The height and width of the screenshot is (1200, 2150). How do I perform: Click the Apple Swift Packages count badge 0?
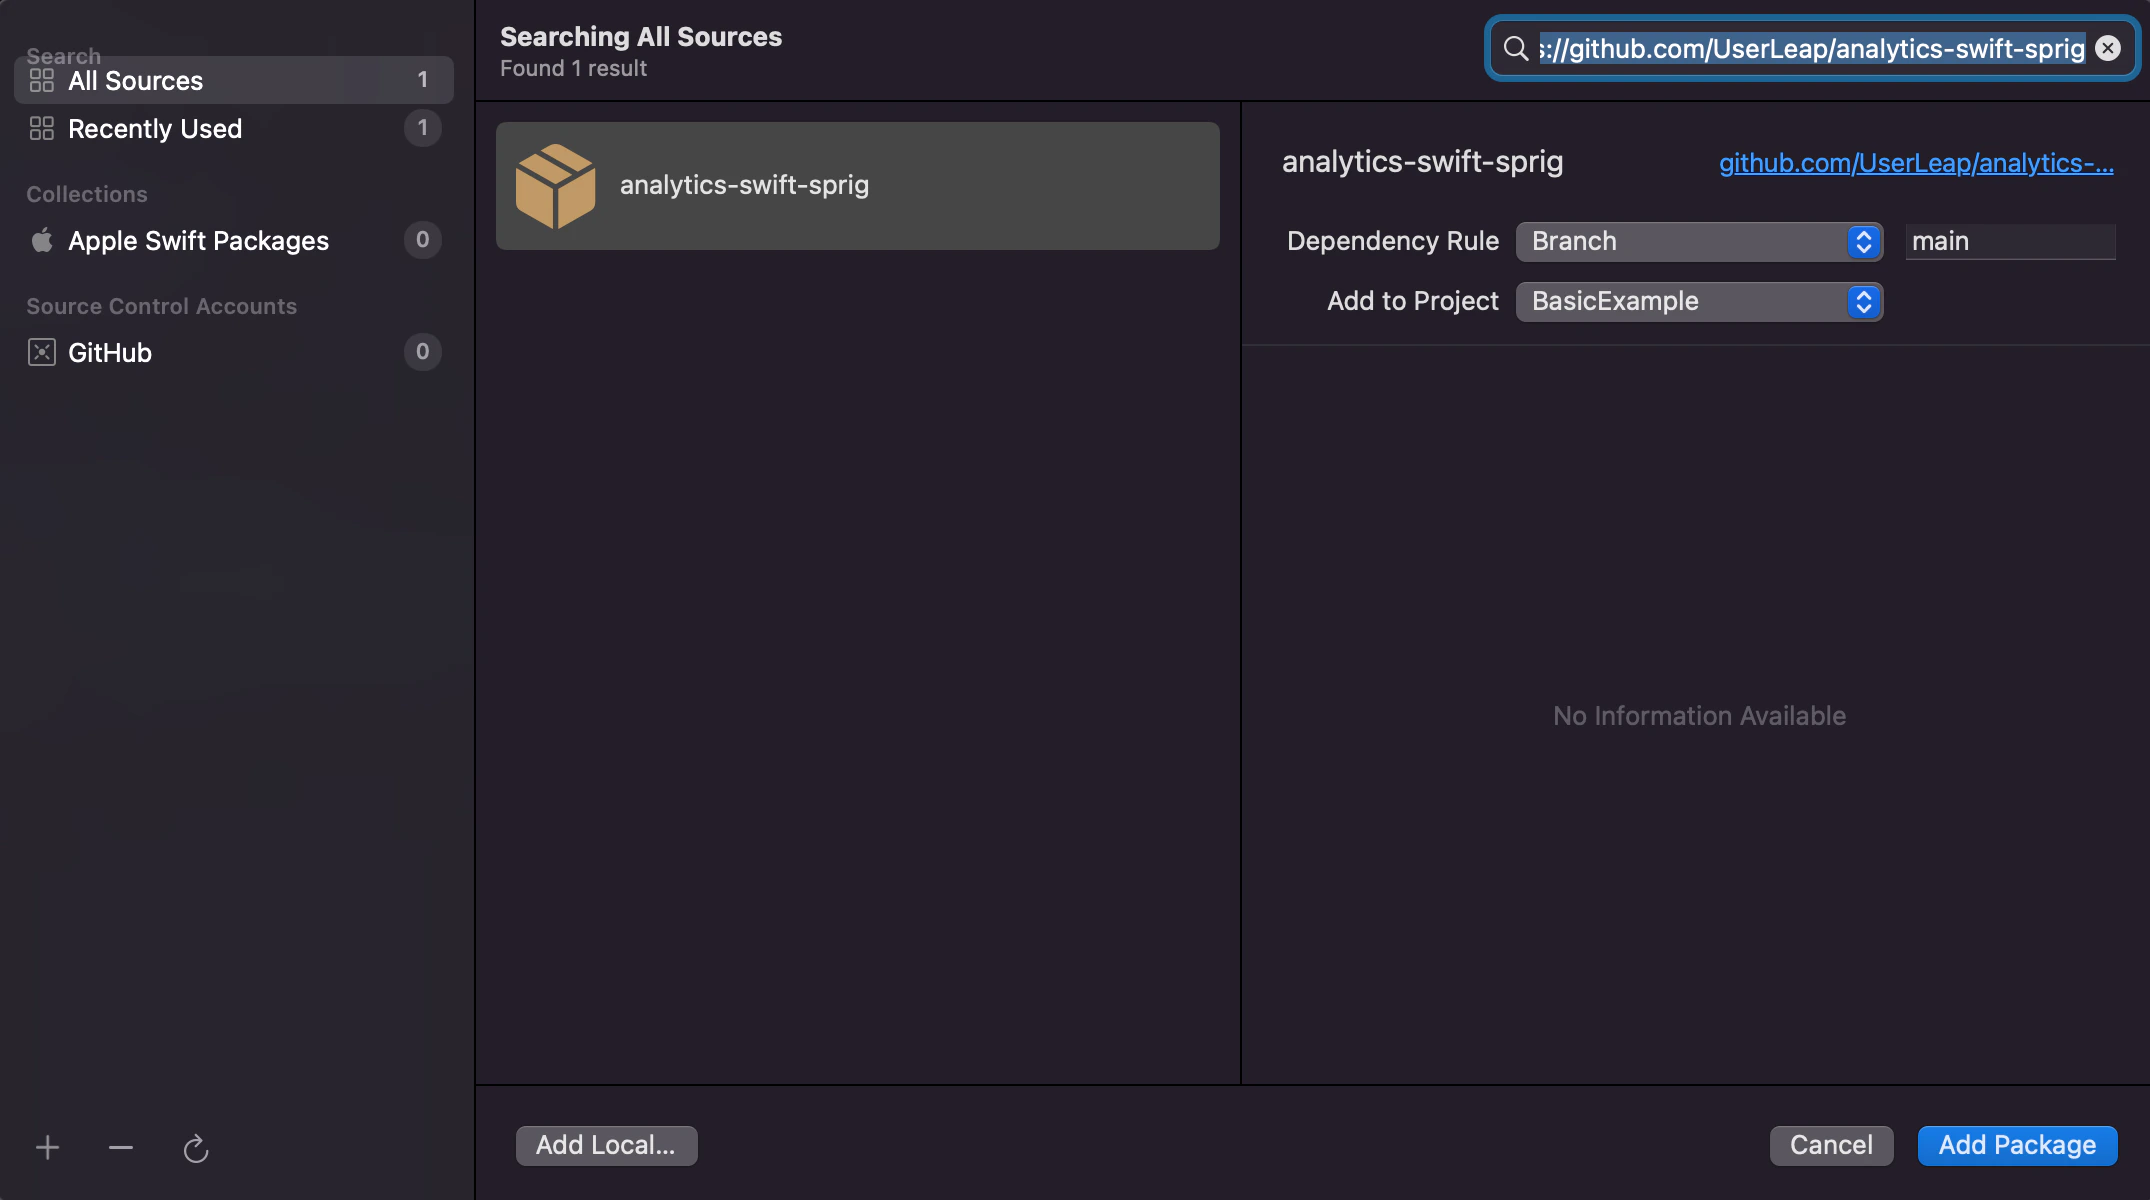(423, 240)
